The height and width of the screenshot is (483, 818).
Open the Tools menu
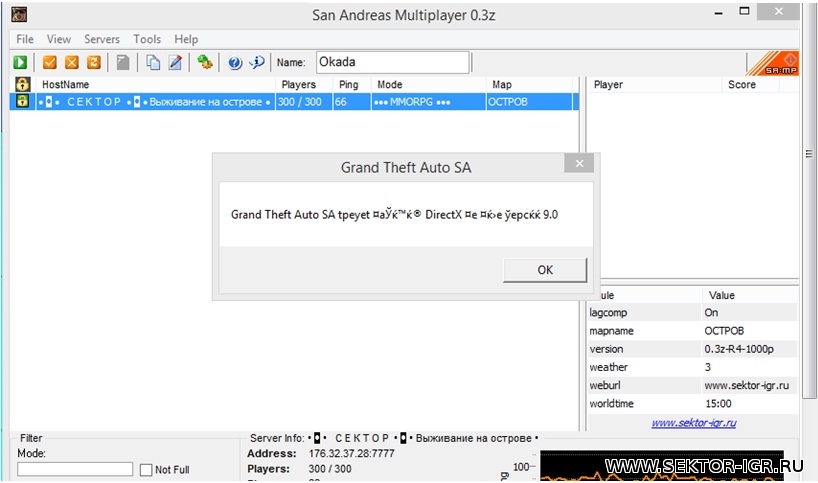point(147,39)
